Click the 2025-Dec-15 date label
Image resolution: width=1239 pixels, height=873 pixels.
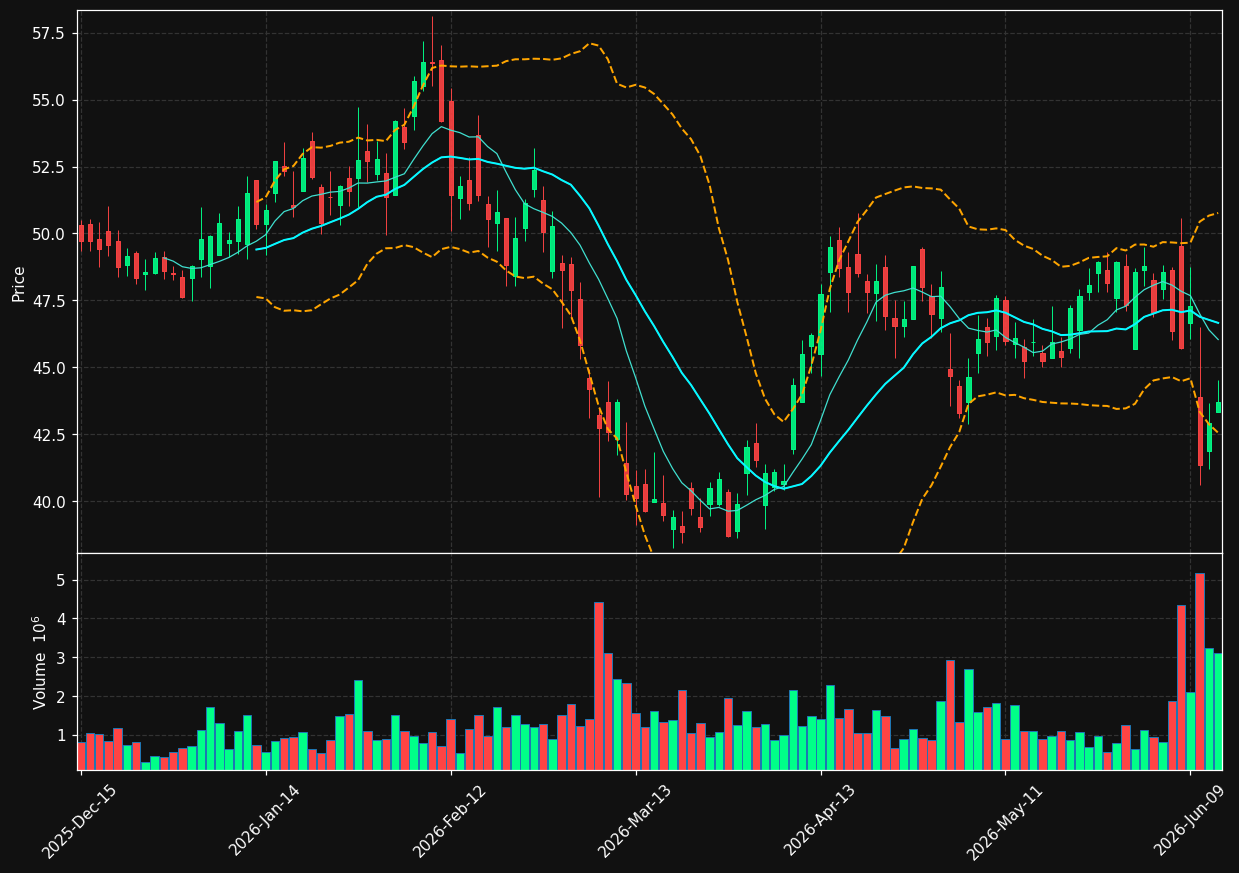coord(79,821)
